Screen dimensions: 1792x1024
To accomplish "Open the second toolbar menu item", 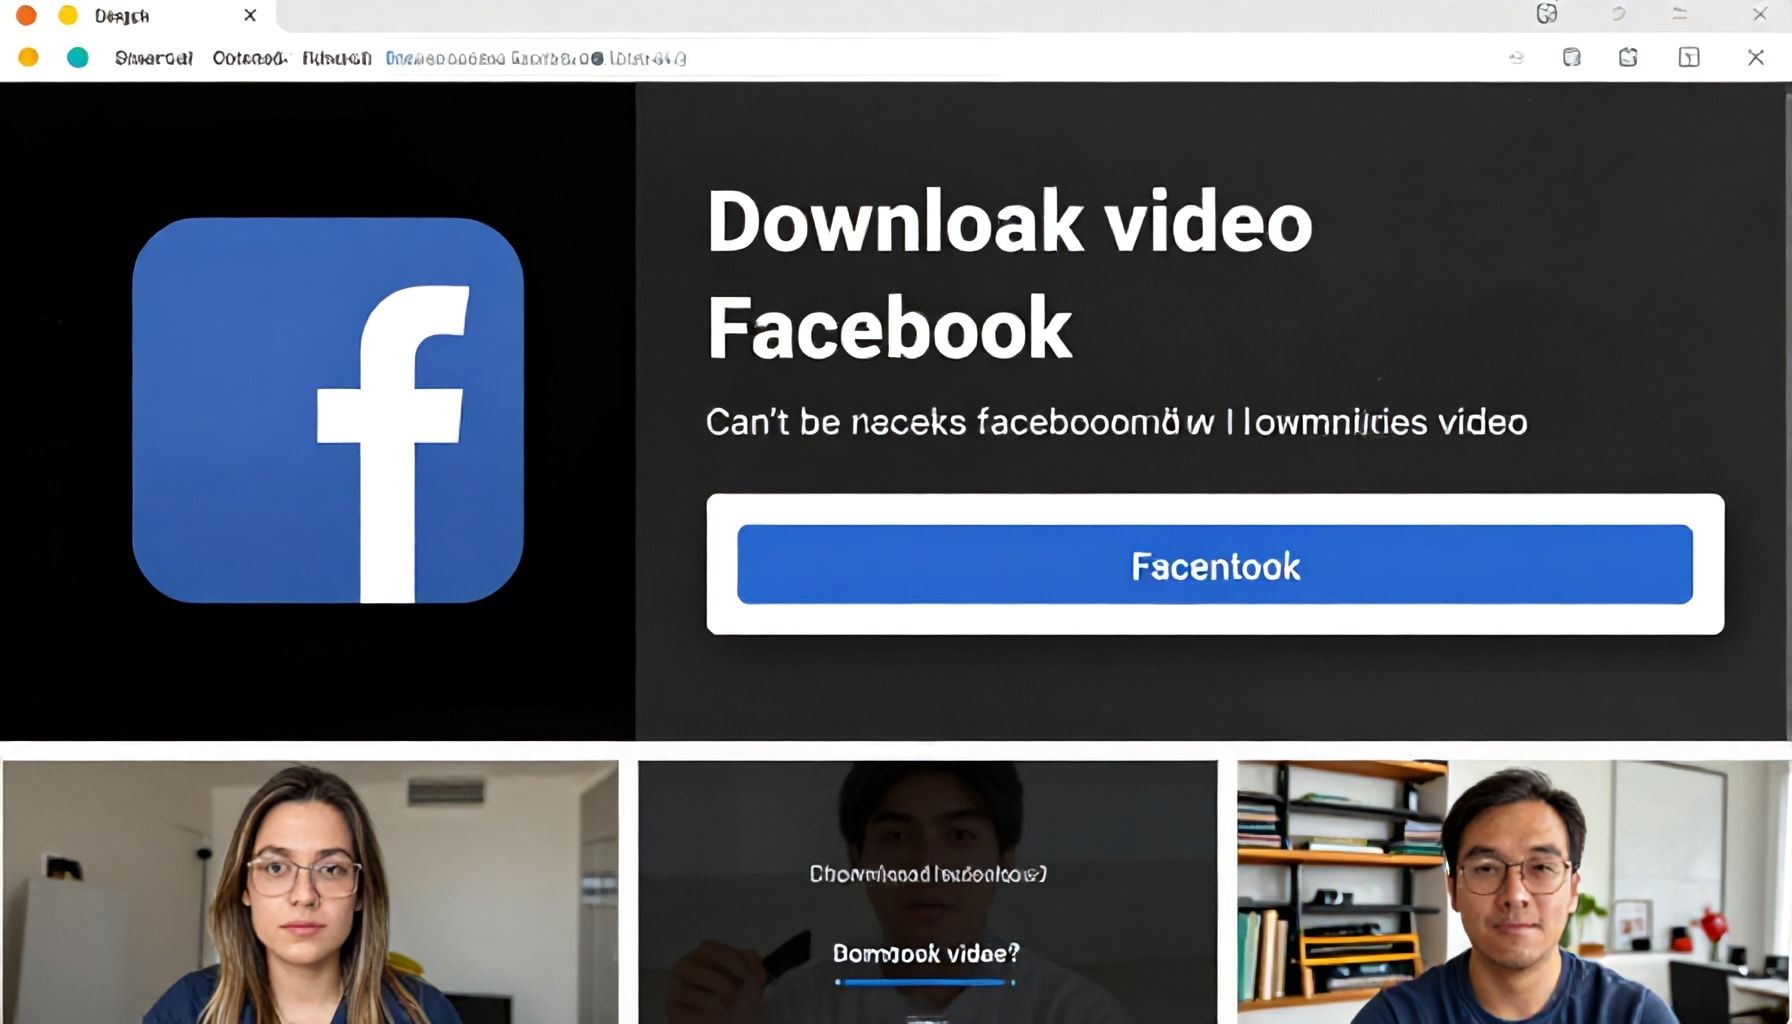I will tap(249, 58).
